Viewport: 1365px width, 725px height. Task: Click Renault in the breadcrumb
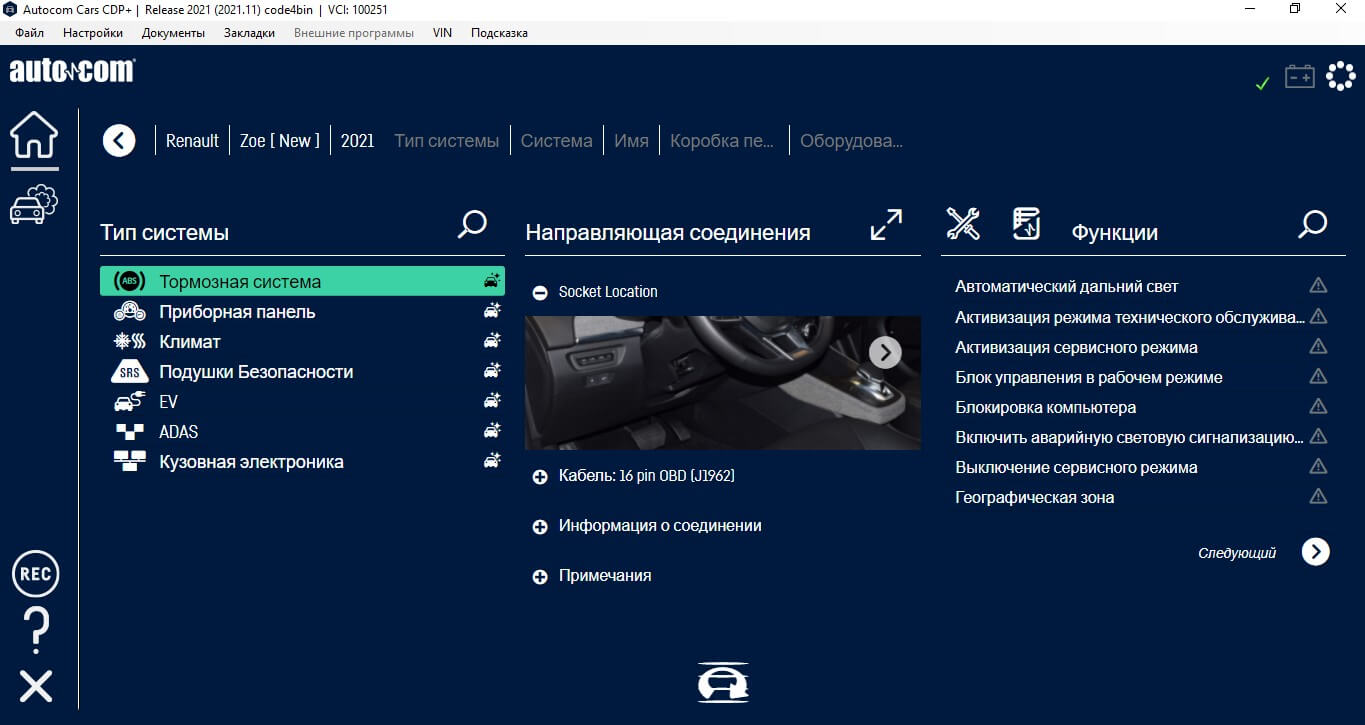tap(192, 141)
